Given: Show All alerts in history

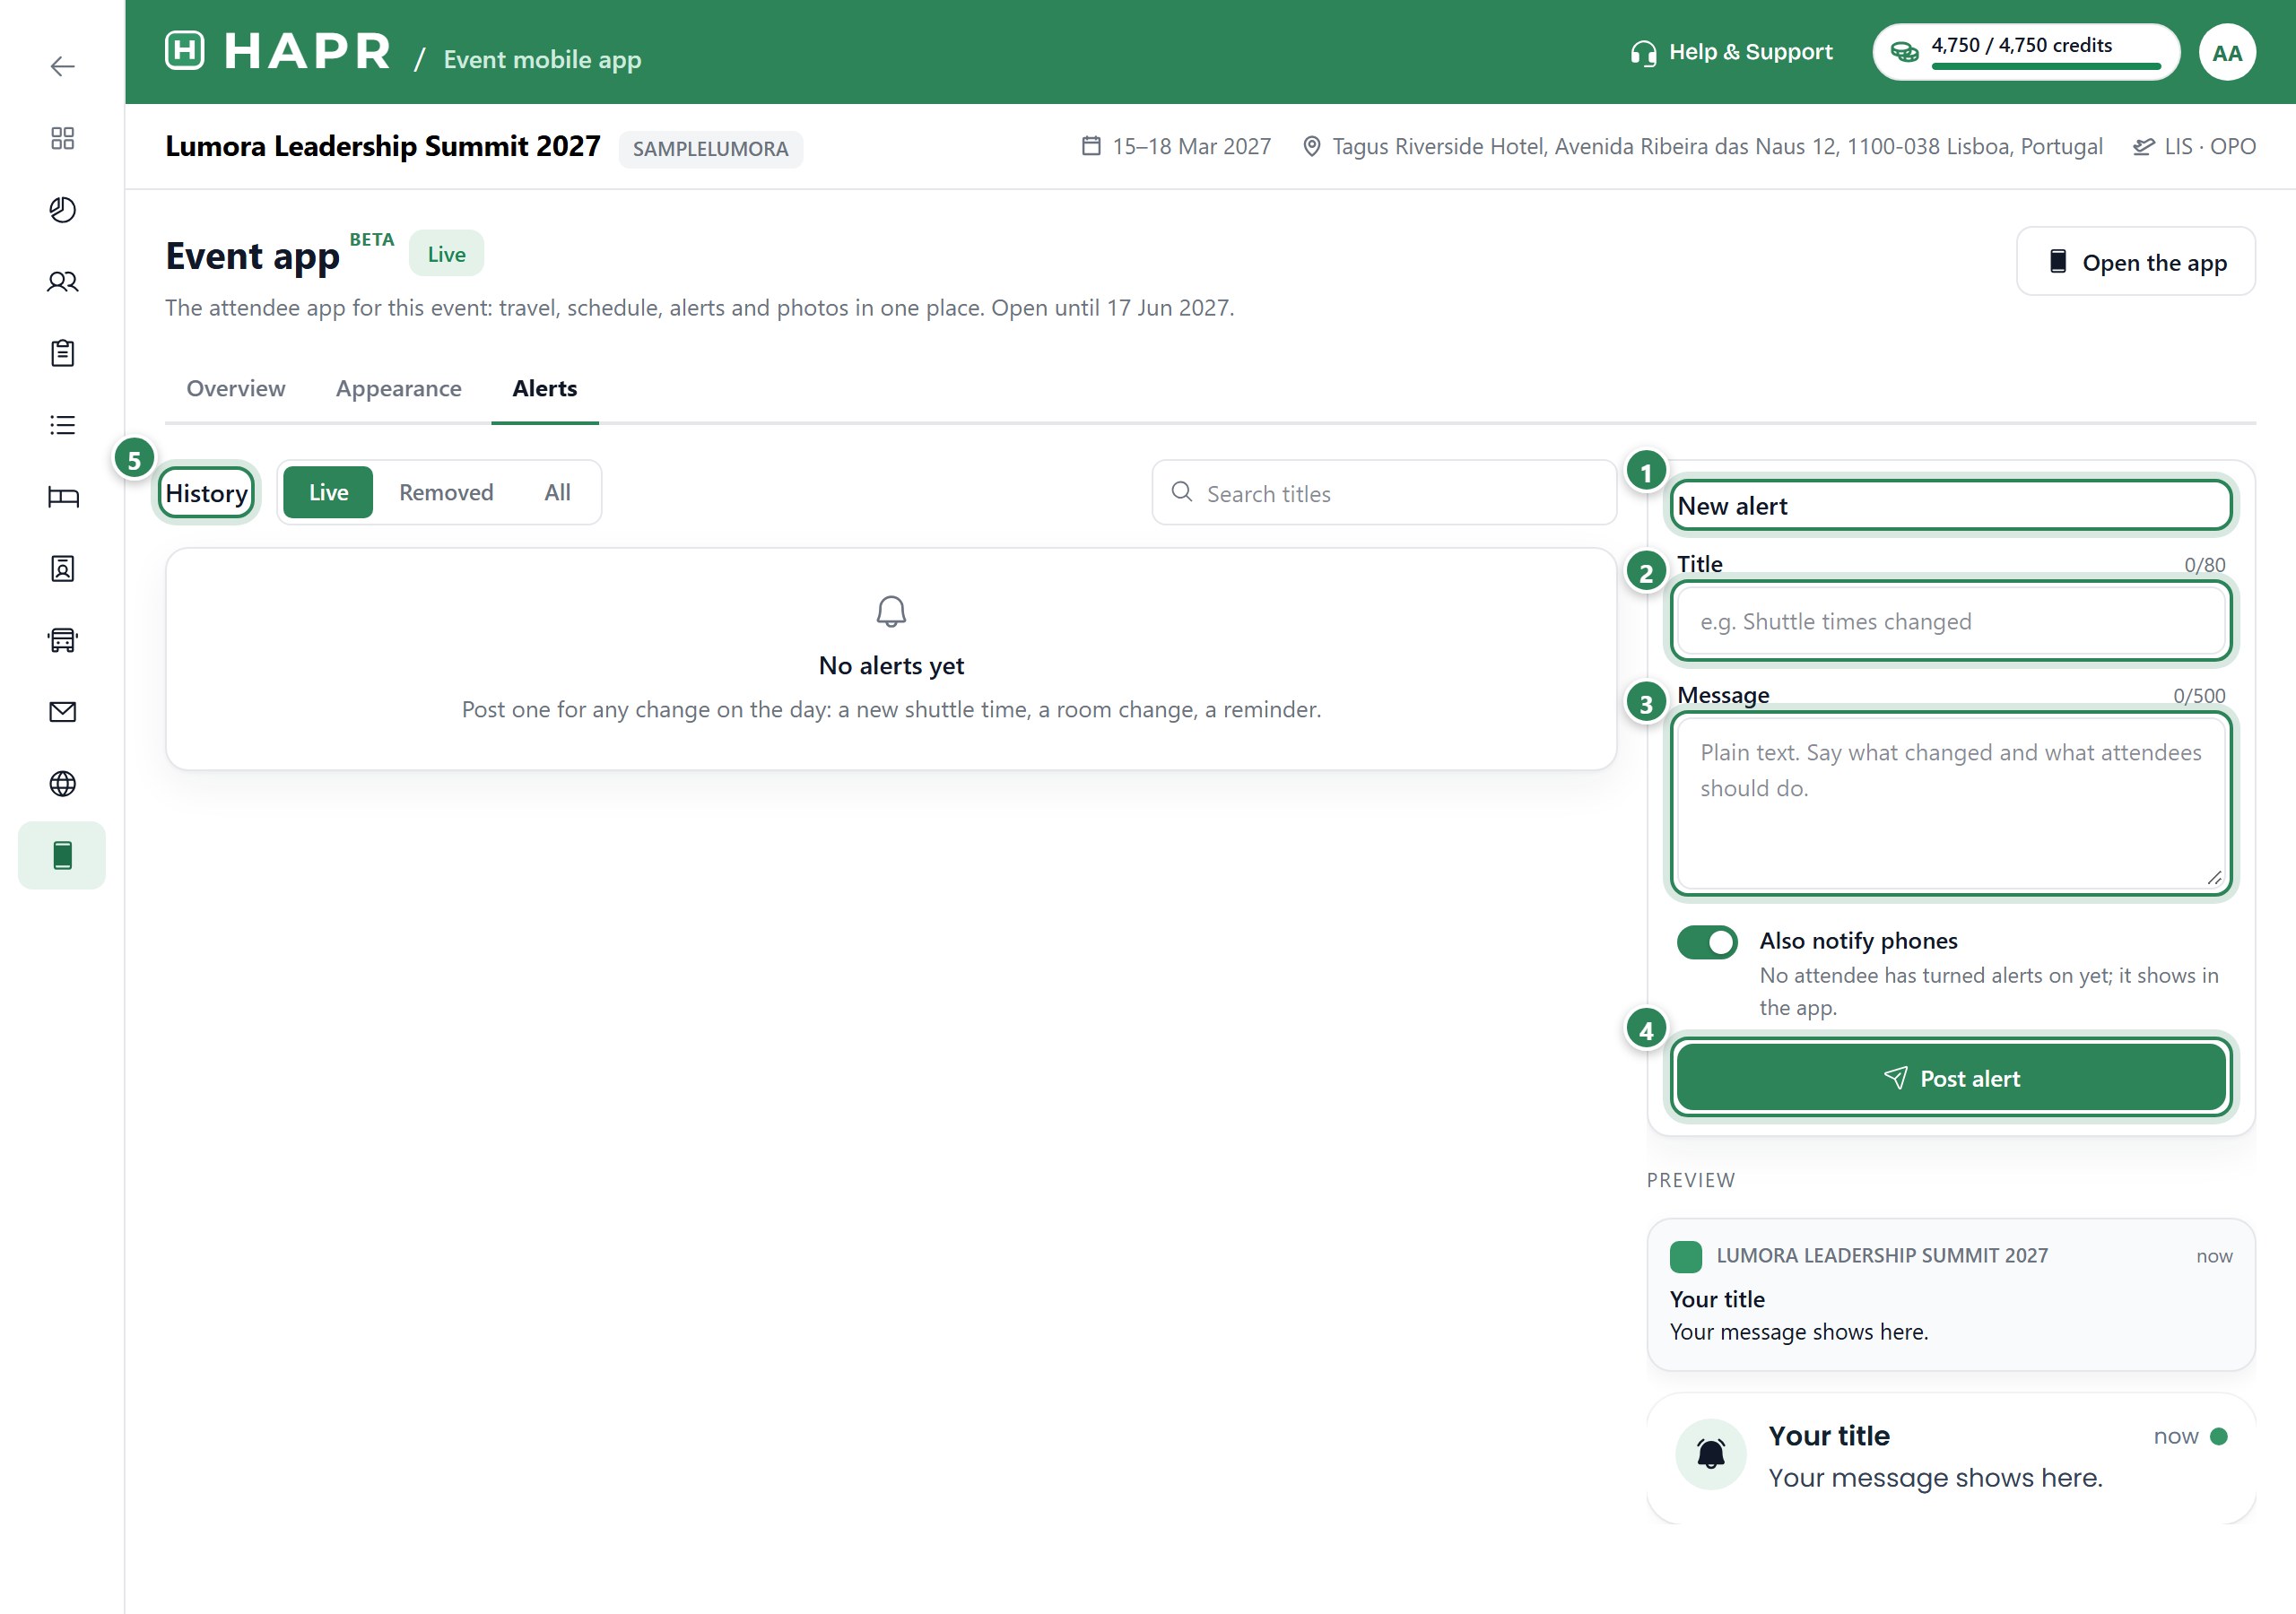Looking at the screenshot, I should point(558,492).
